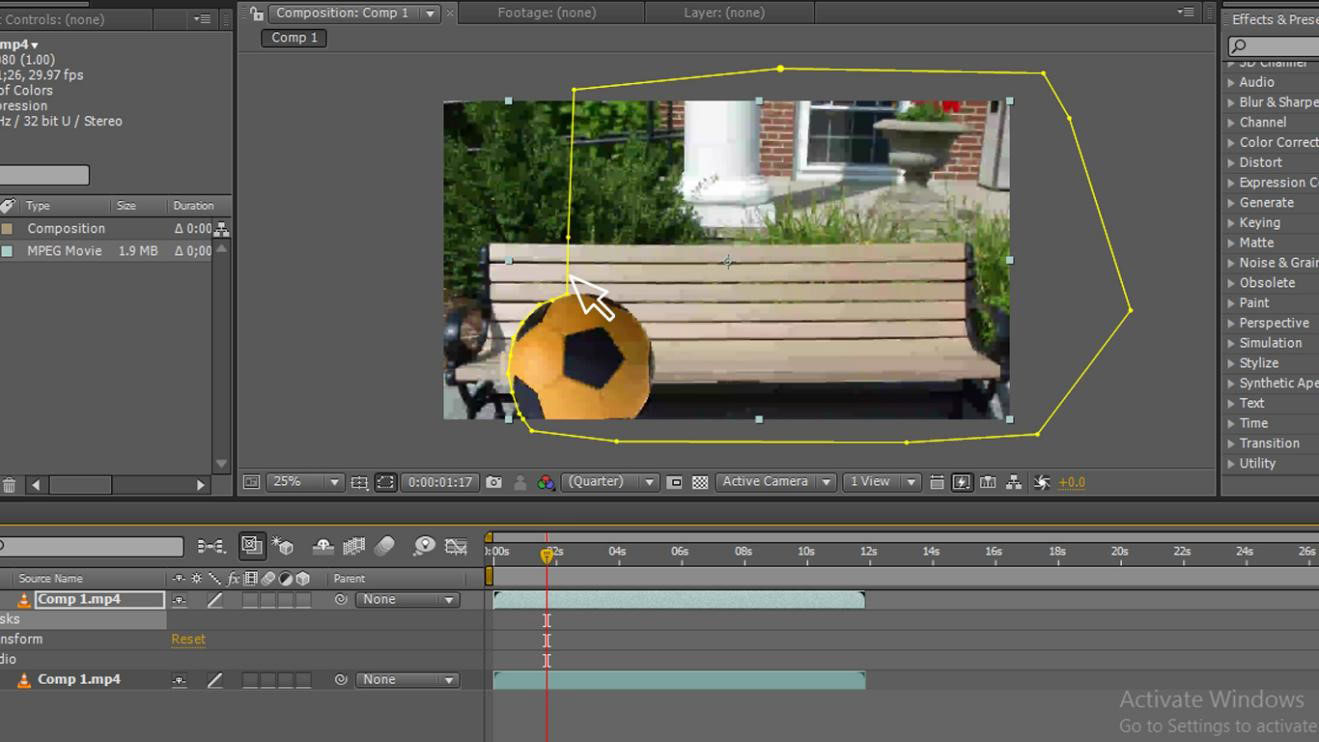
Task: Toggle the Region of Interest button
Action: tap(675, 482)
